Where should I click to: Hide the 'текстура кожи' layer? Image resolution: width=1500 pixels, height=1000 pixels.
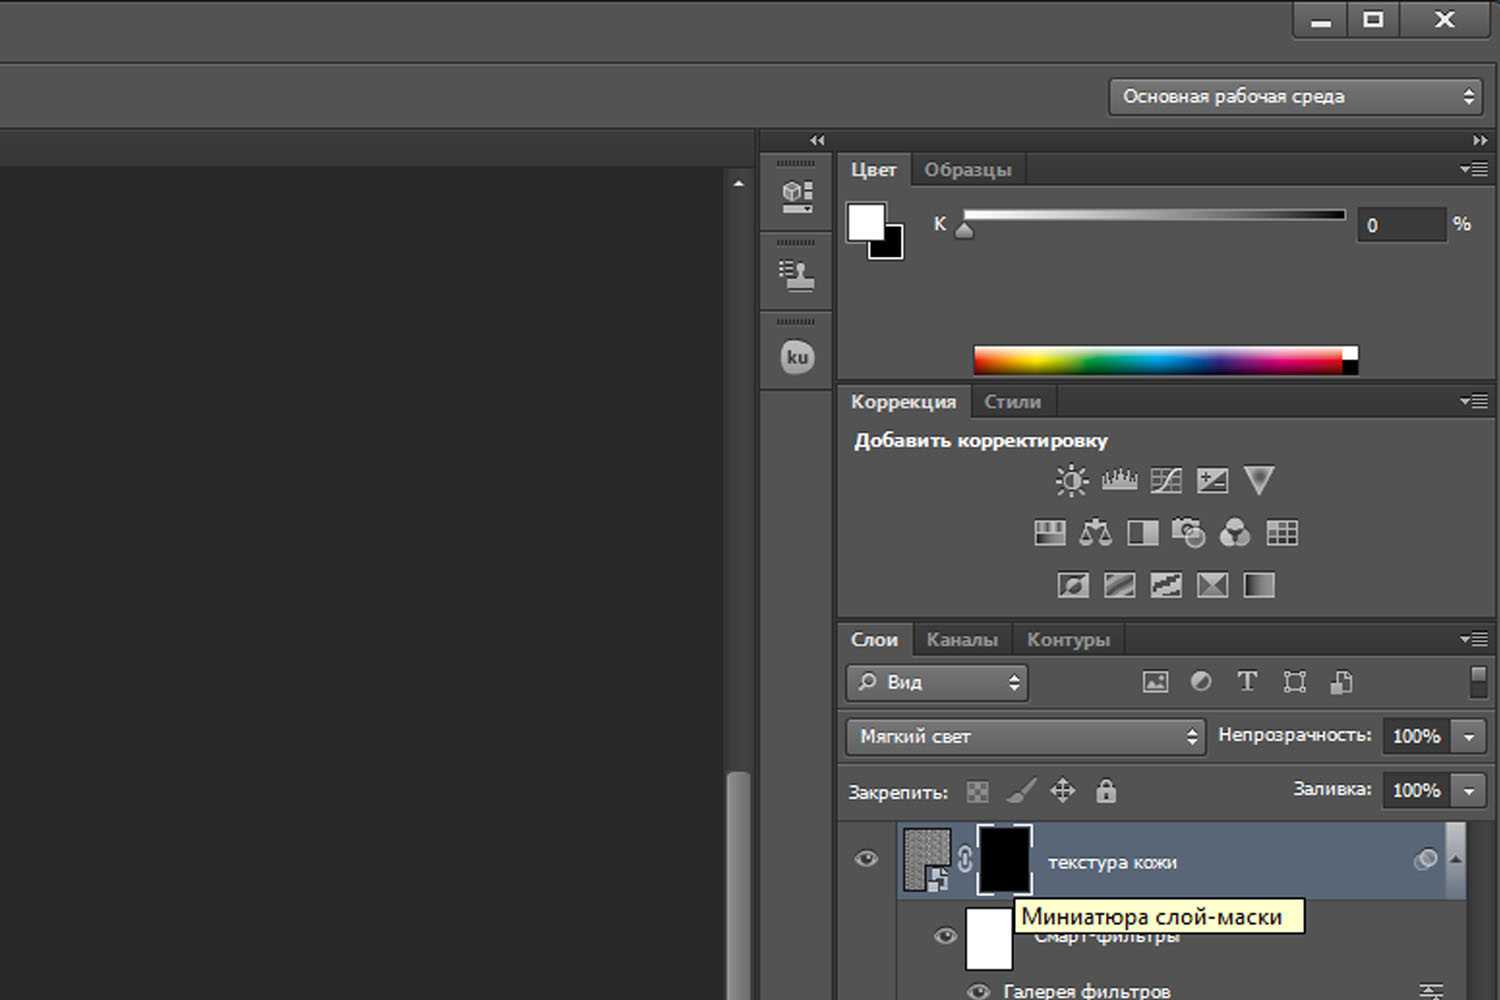pyautogui.click(x=866, y=859)
